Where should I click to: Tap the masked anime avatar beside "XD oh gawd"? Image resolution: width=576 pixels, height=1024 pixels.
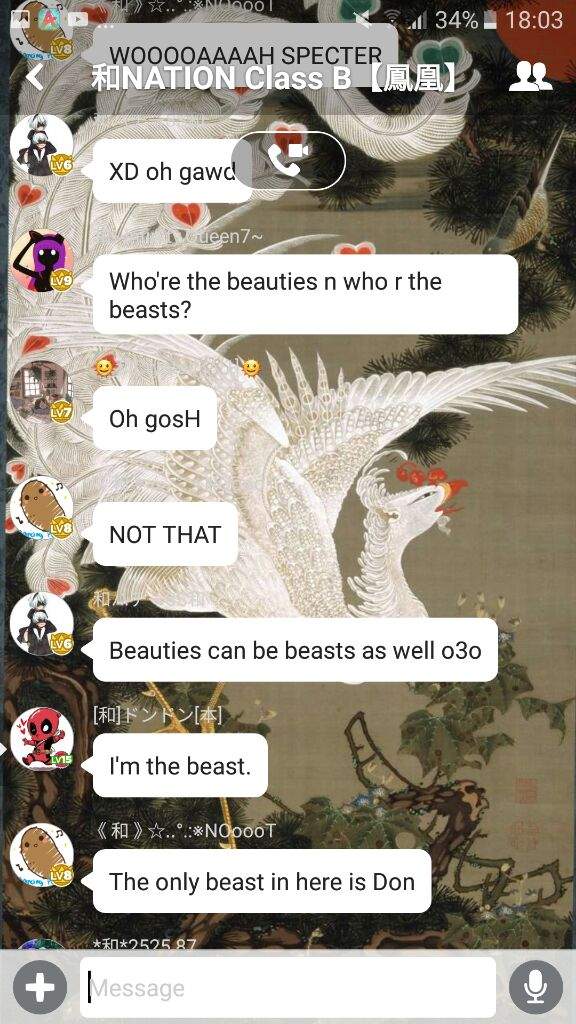pos(42,146)
